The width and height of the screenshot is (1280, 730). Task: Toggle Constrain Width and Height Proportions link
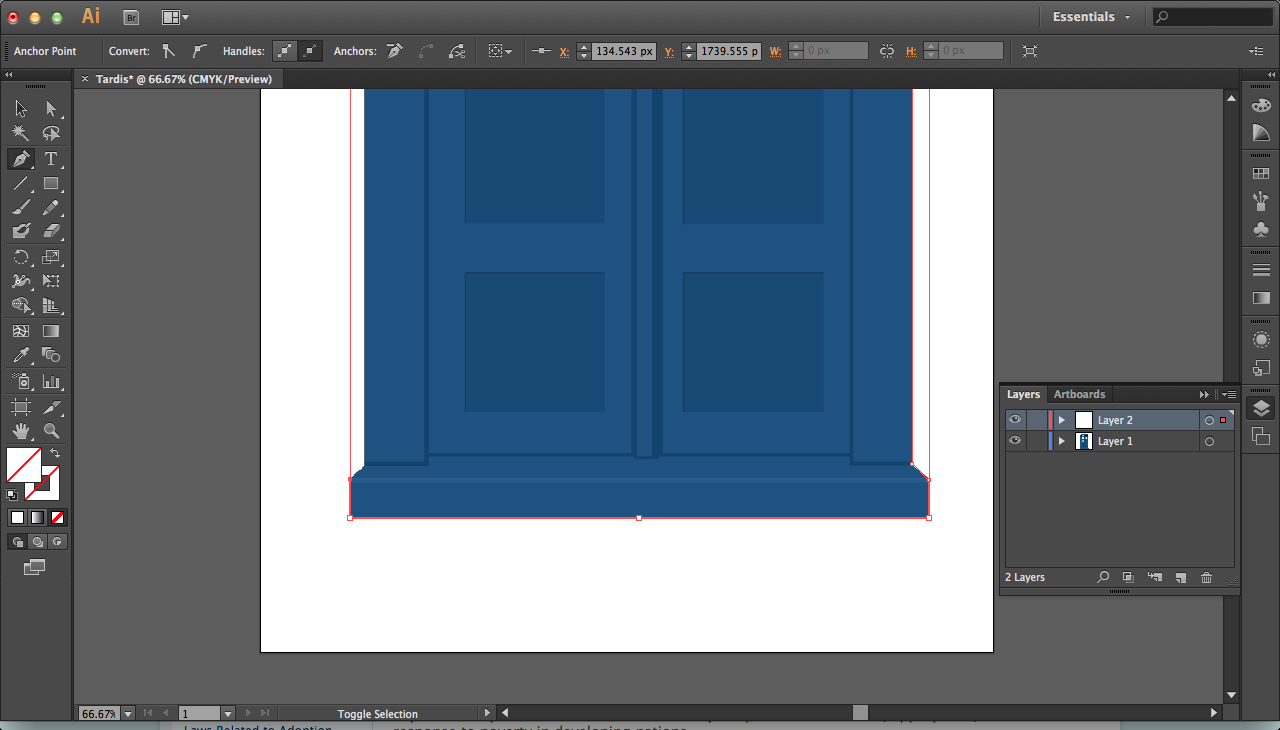click(887, 51)
